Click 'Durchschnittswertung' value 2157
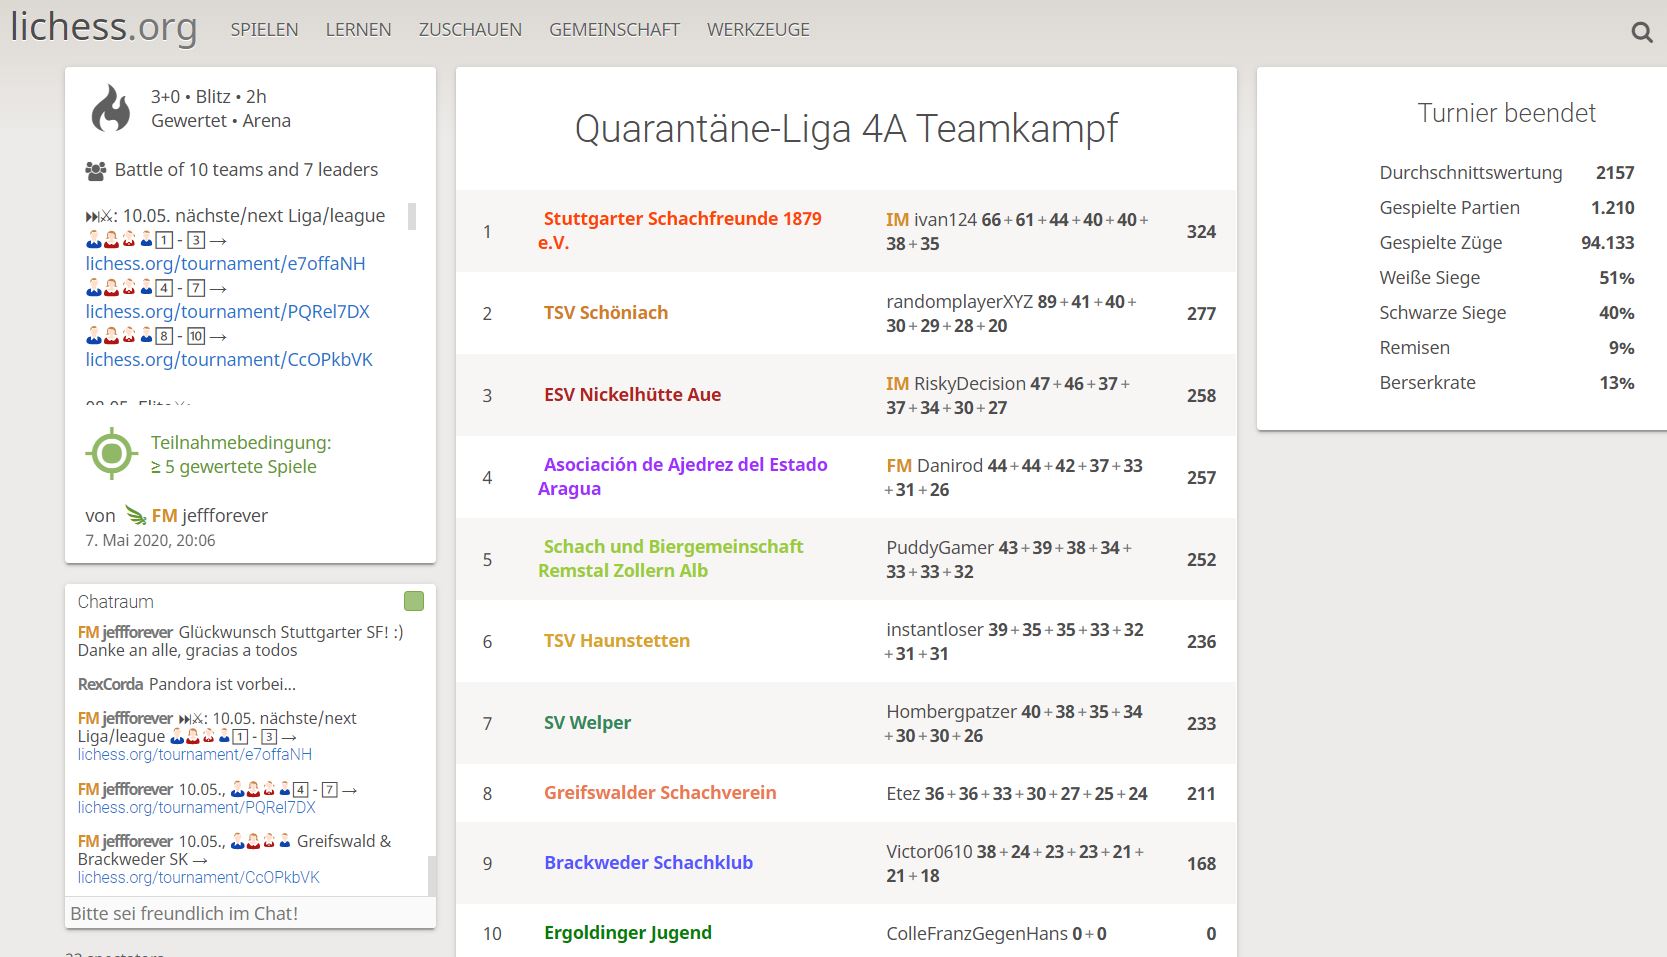This screenshot has height=957, width=1667. [x=1615, y=173]
